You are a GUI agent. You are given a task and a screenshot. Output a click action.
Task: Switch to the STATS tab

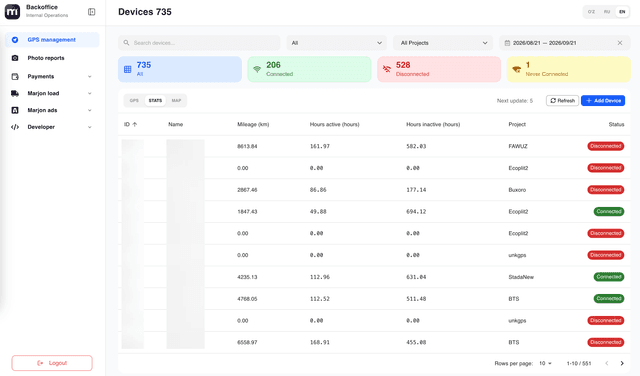point(155,100)
